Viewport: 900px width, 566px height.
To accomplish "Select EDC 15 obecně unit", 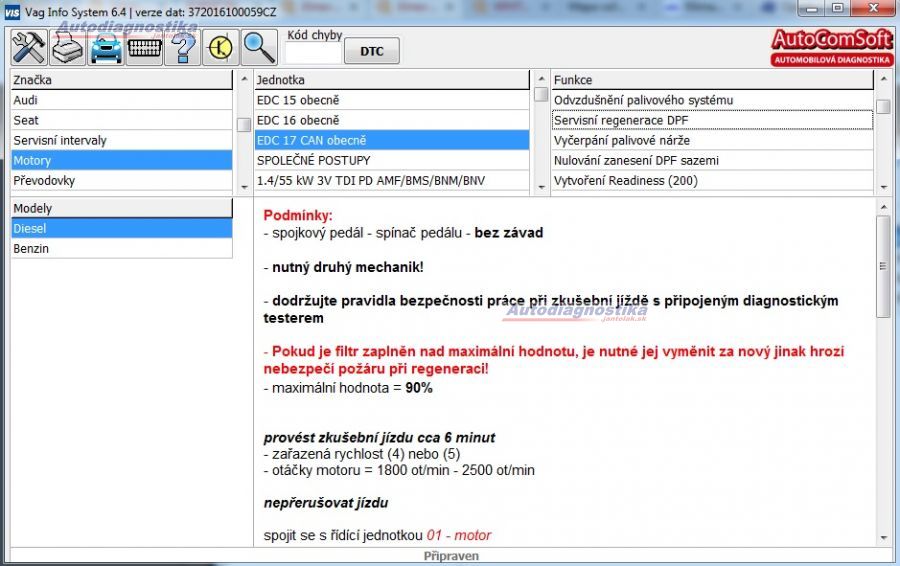I will pyautogui.click(x=391, y=100).
